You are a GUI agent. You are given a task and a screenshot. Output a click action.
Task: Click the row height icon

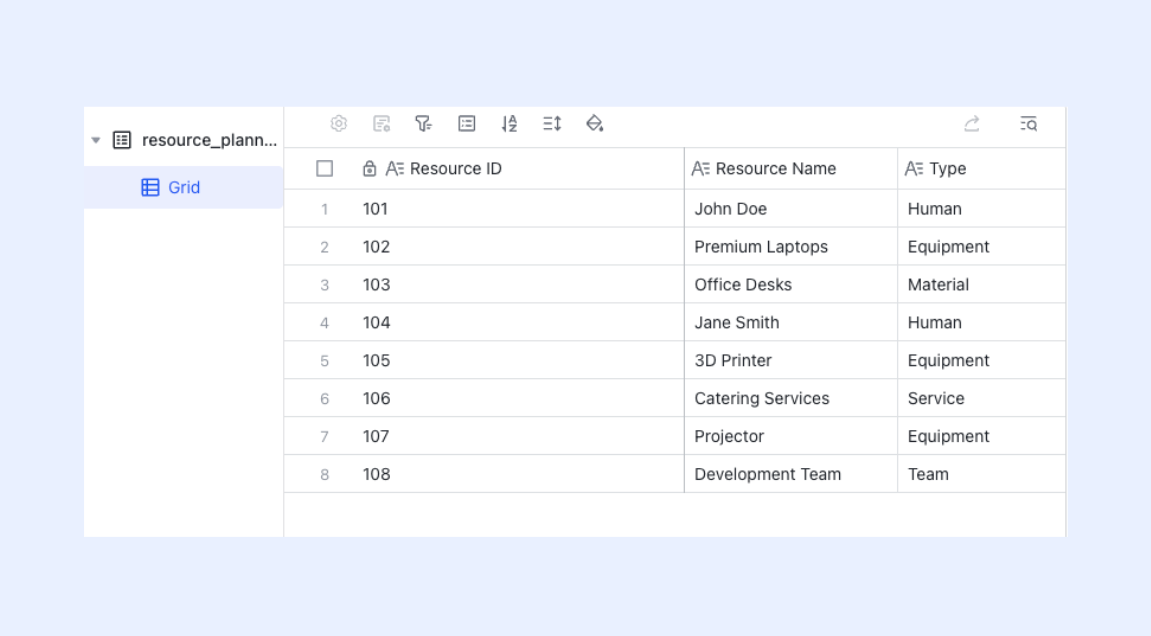point(552,123)
